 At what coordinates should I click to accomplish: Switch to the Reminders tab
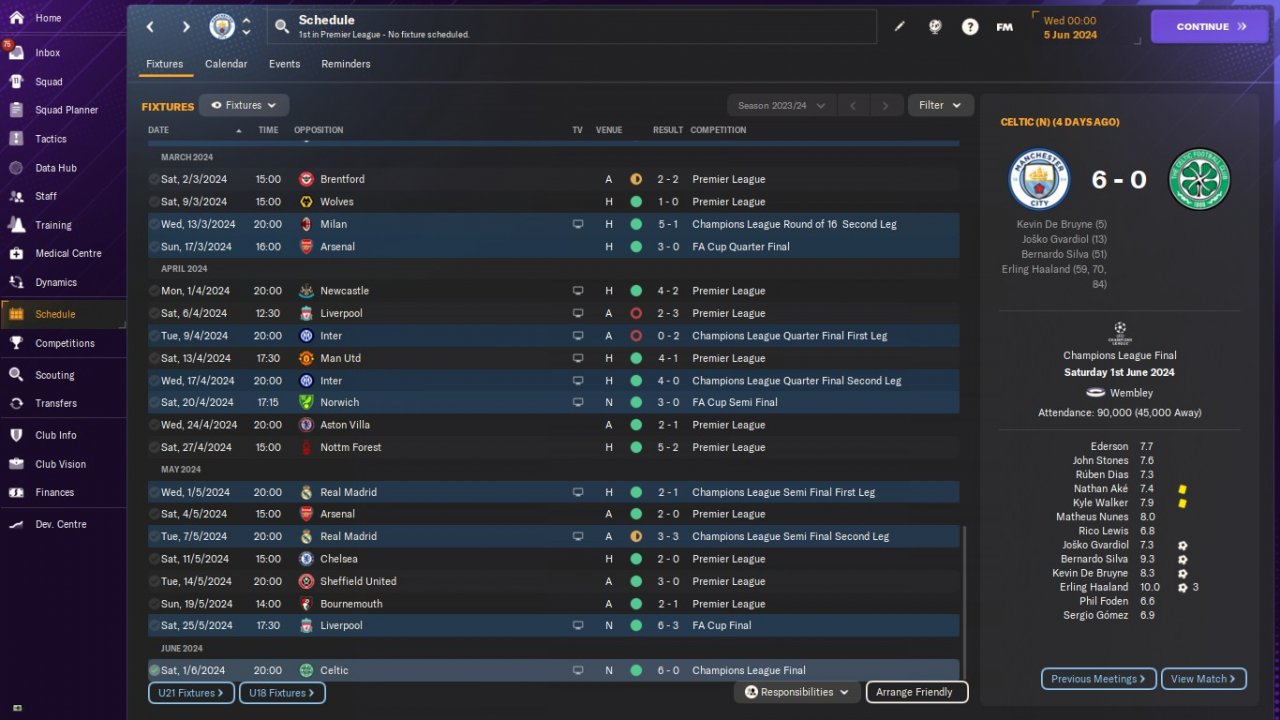click(346, 64)
